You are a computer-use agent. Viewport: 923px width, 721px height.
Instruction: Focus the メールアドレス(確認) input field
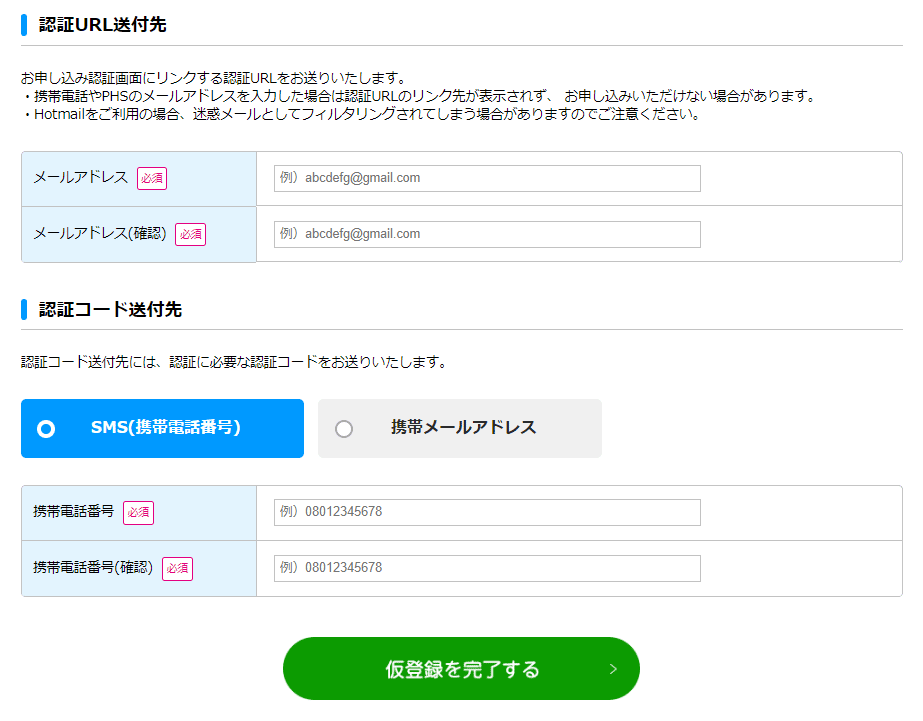(x=487, y=234)
